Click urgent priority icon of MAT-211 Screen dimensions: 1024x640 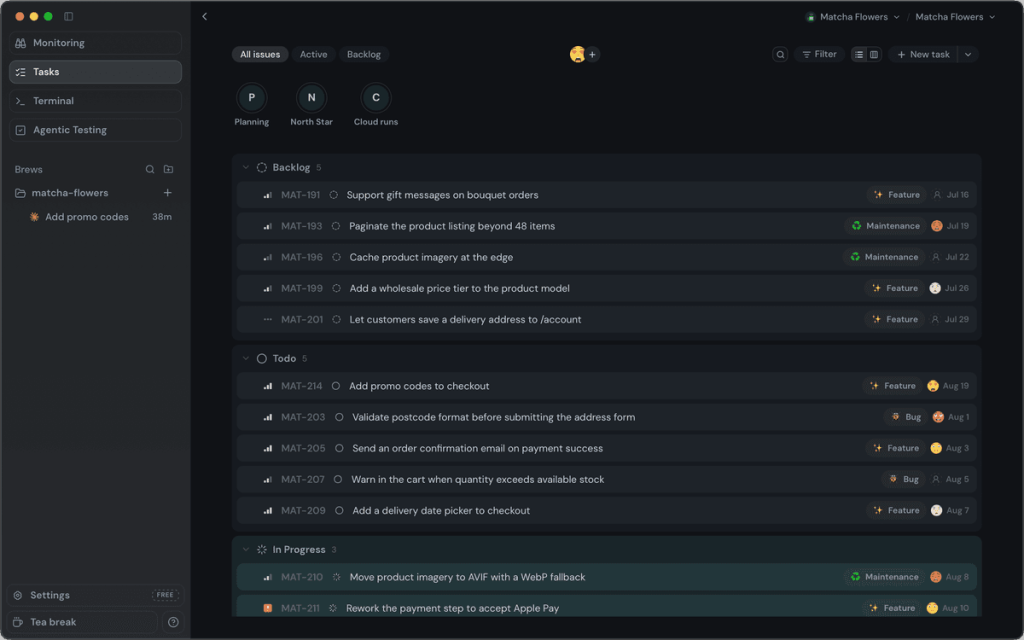268,608
